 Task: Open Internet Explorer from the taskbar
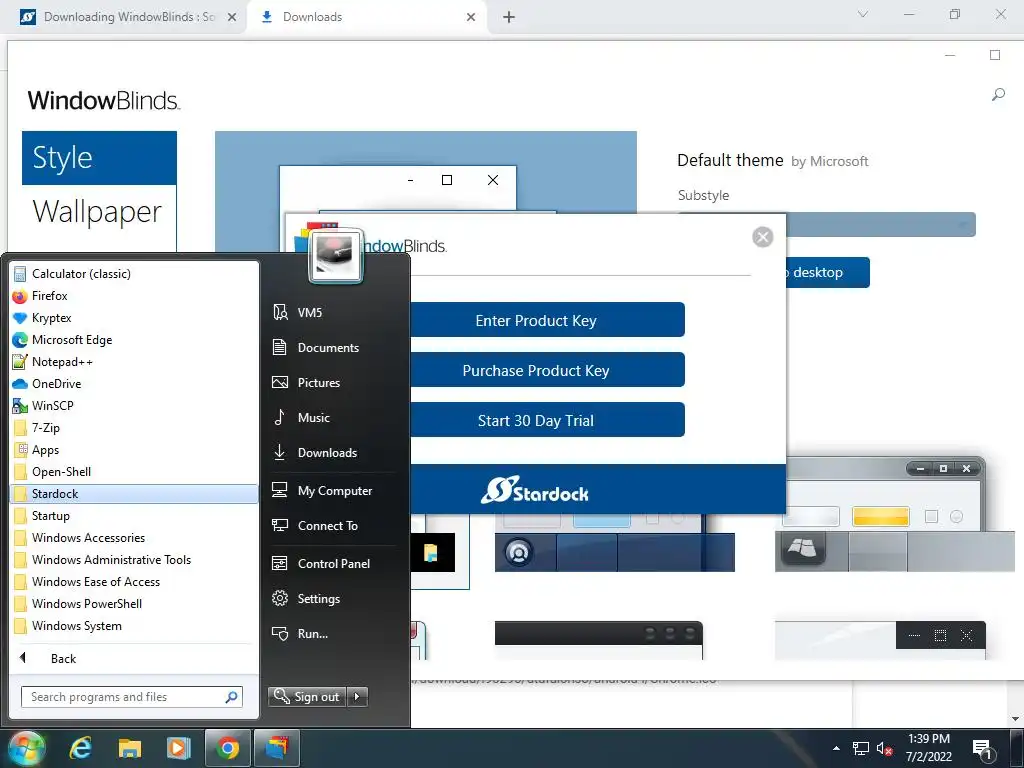[80, 748]
